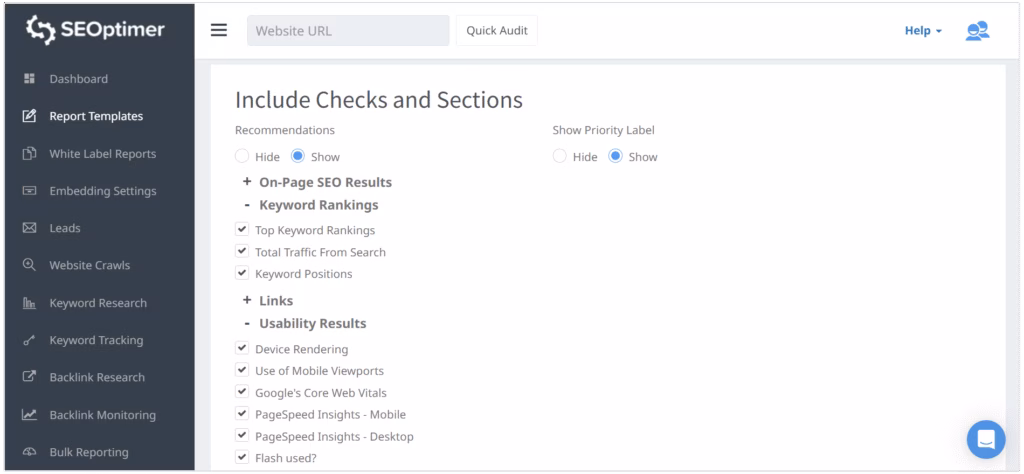Expand the Links section
Screen dimensions: 1024x474
pos(247,300)
